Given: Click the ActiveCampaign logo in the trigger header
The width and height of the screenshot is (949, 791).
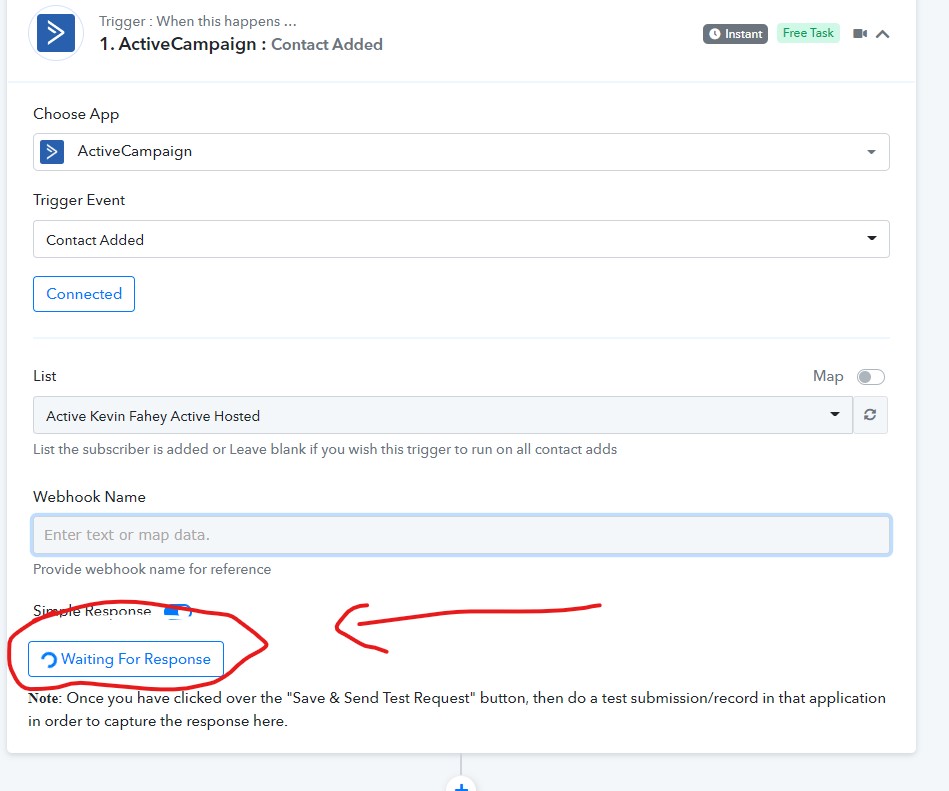Looking at the screenshot, I should click(x=56, y=33).
